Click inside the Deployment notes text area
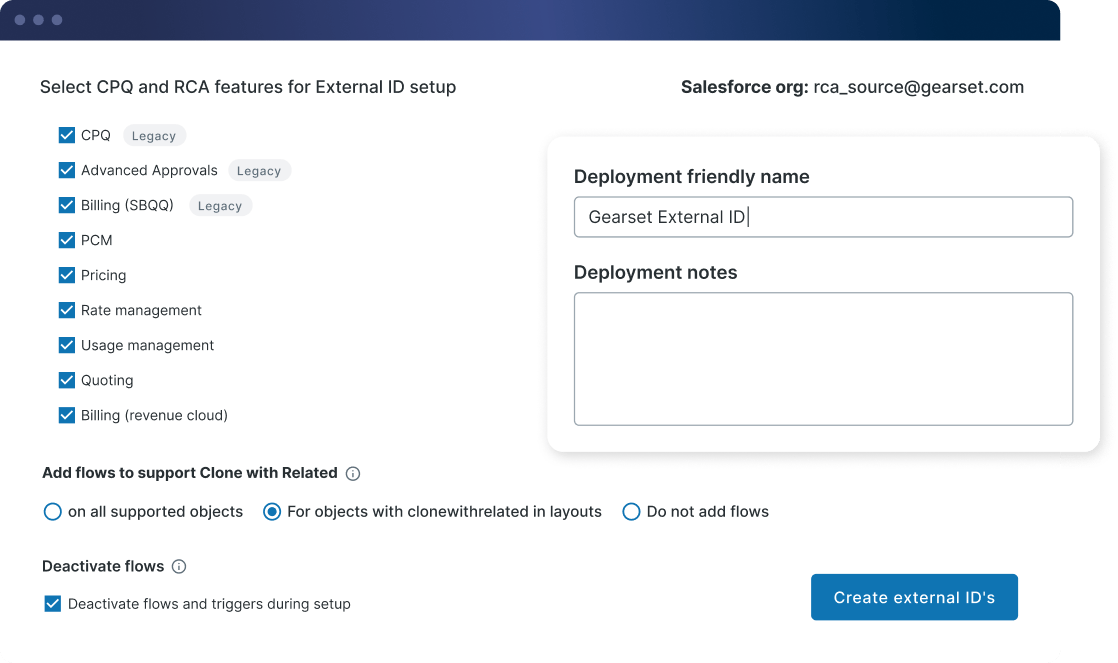The height and width of the screenshot is (663, 1118). pyautogui.click(x=822, y=358)
